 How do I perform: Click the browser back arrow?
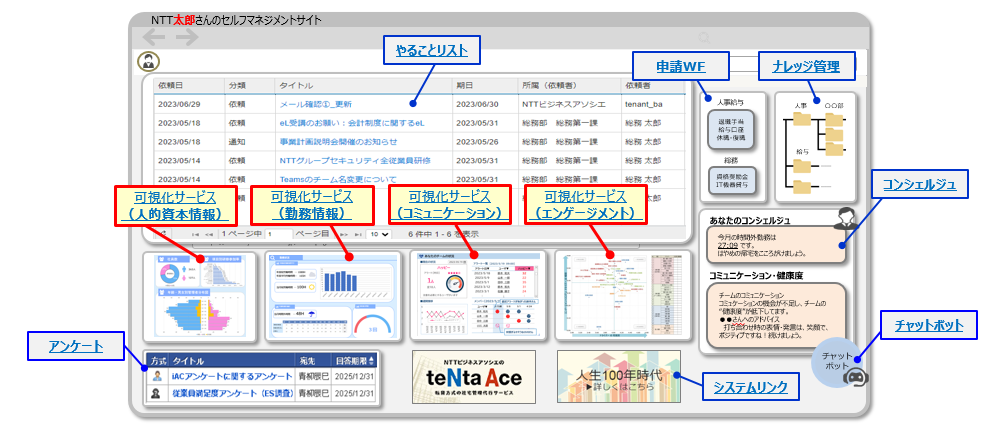pyautogui.click(x=155, y=38)
